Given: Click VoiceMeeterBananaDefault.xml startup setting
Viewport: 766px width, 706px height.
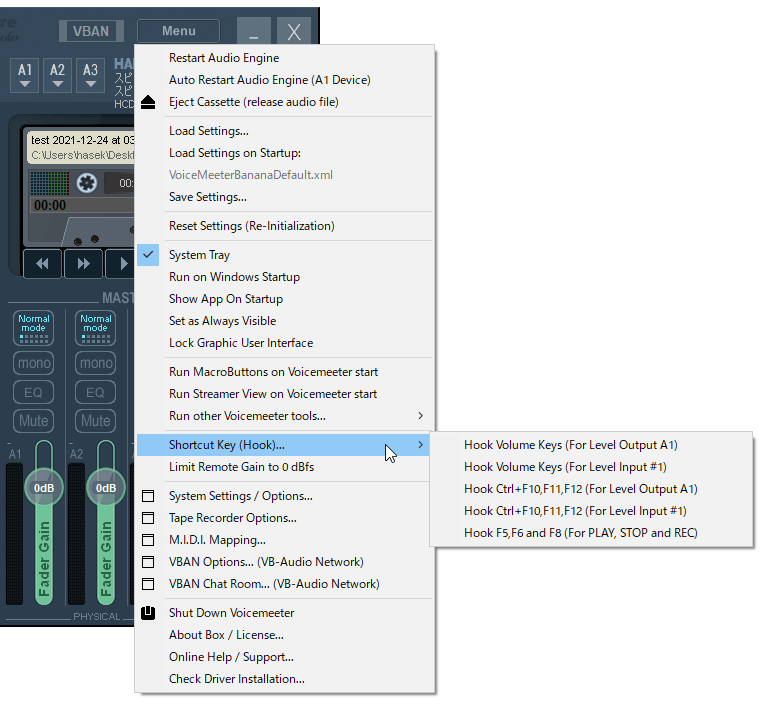Looking at the screenshot, I should click(284, 175).
